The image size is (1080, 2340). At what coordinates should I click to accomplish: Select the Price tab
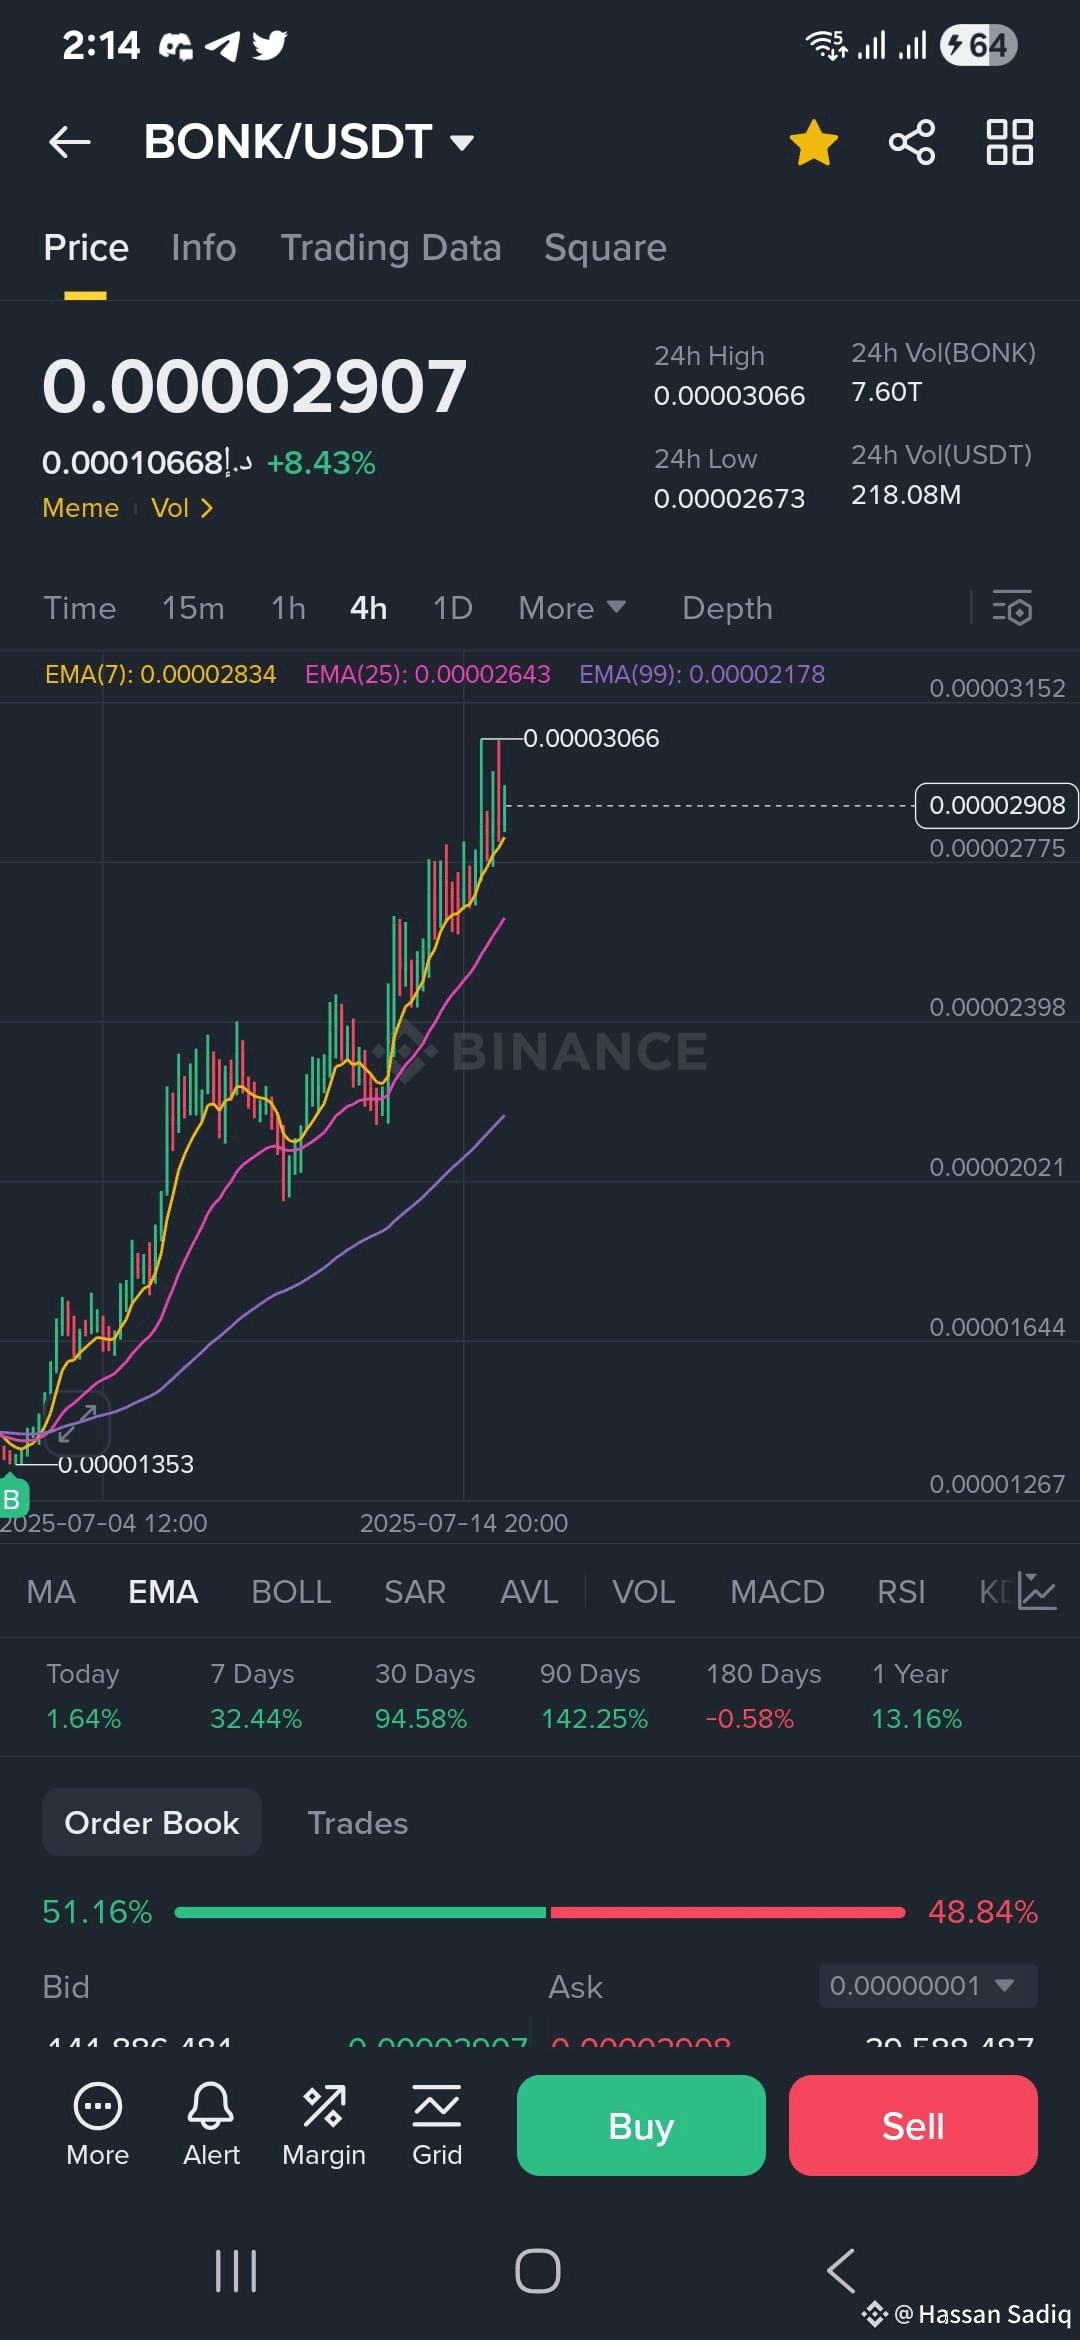(86, 248)
